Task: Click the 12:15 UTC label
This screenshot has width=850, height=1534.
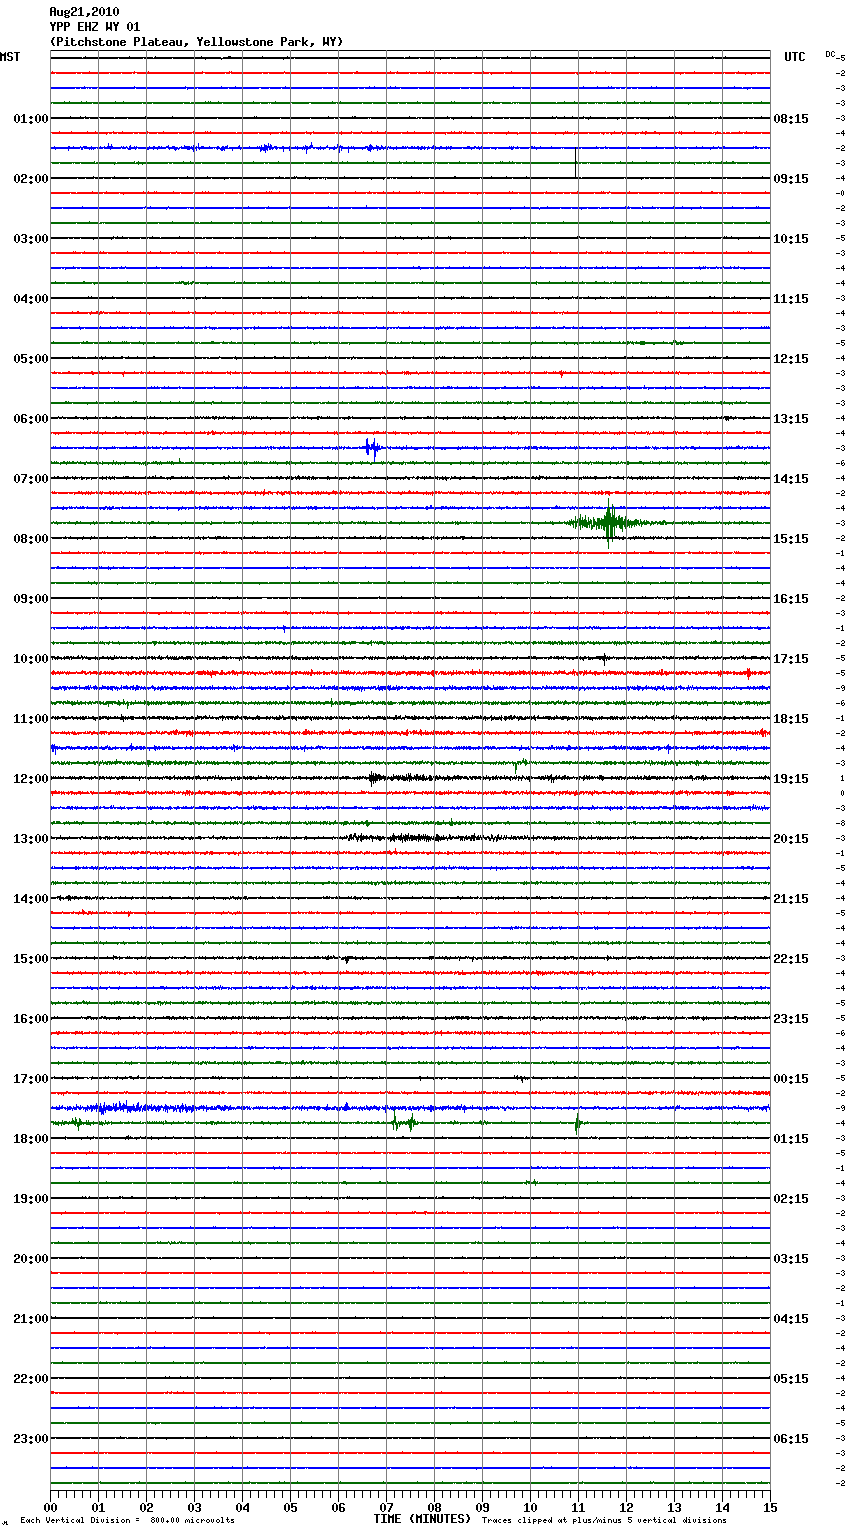Action: (x=791, y=359)
